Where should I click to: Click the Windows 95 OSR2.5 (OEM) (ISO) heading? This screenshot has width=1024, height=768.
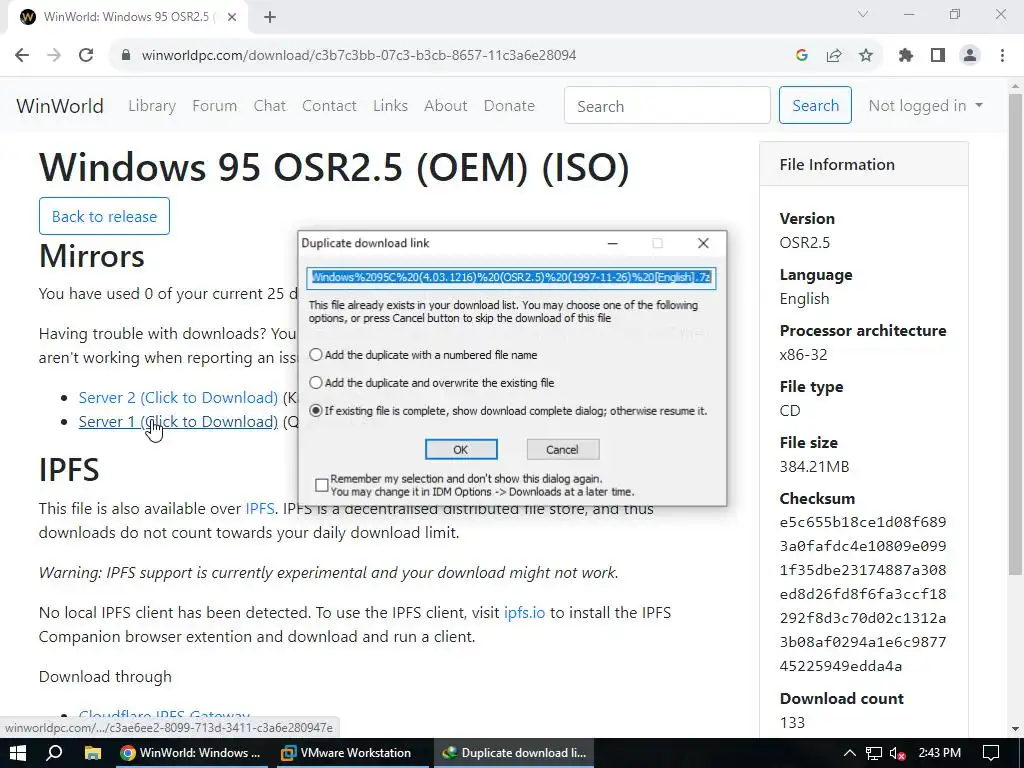(x=334, y=167)
